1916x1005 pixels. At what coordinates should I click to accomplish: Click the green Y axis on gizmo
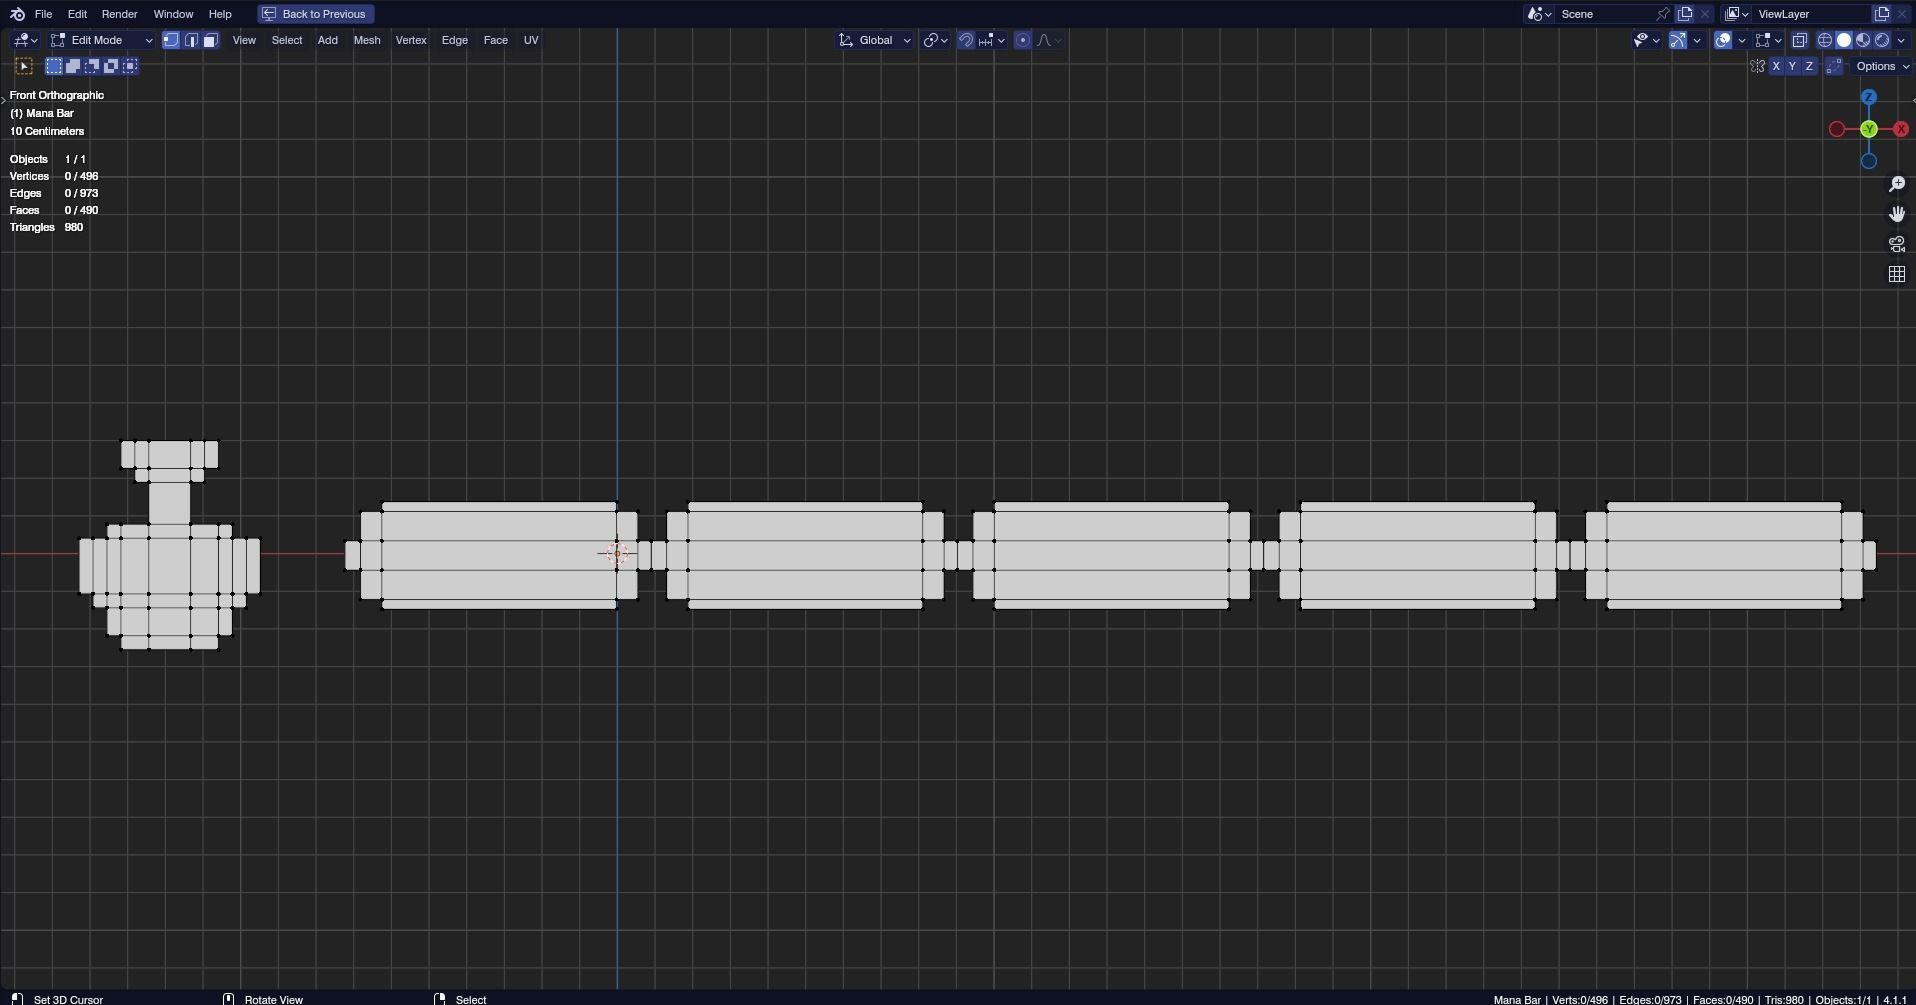[x=1869, y=129]
